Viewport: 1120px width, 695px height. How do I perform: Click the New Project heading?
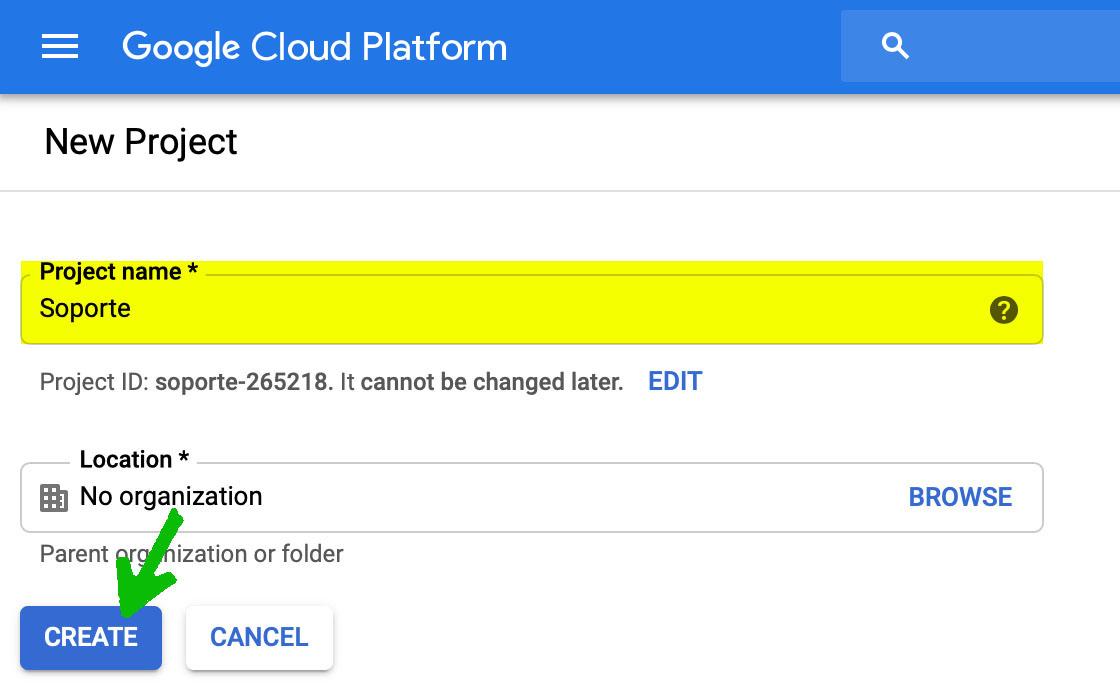point(141,142)
